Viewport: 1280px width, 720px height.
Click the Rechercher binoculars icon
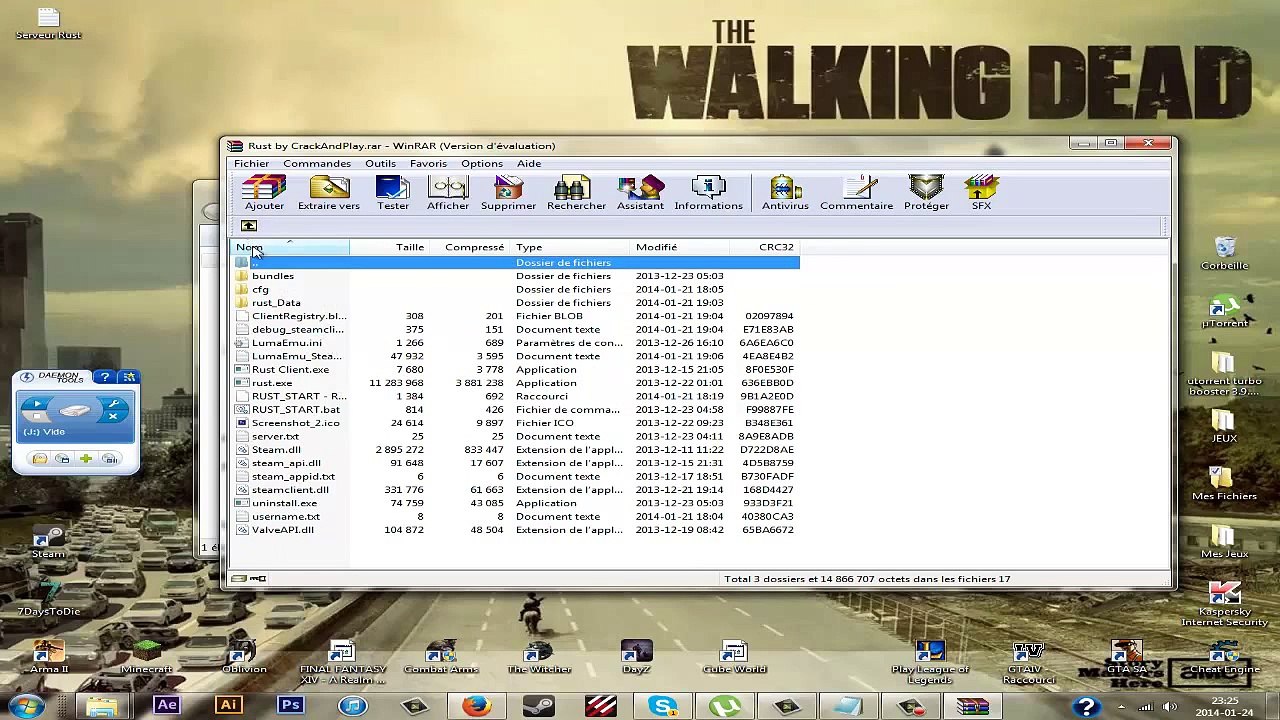click(576, 192)
